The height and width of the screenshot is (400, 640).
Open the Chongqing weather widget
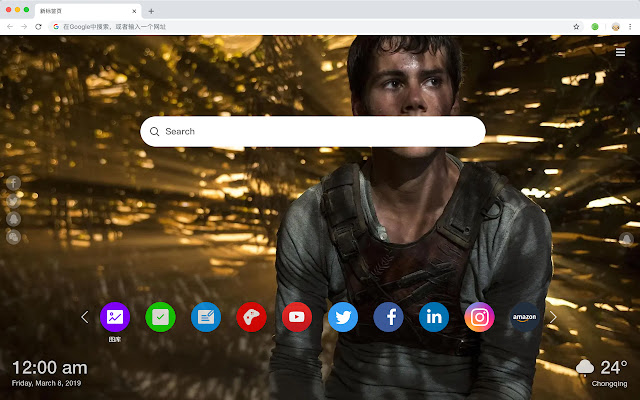click(602, 371)
